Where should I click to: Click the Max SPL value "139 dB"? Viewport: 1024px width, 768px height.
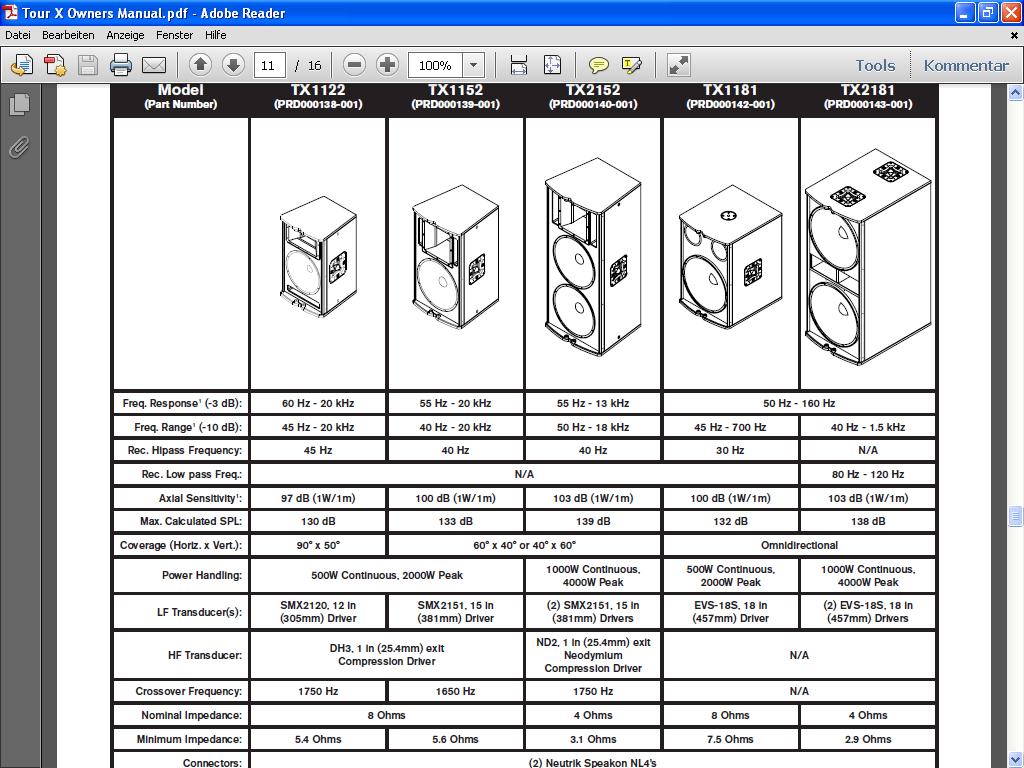coord(593,522)
